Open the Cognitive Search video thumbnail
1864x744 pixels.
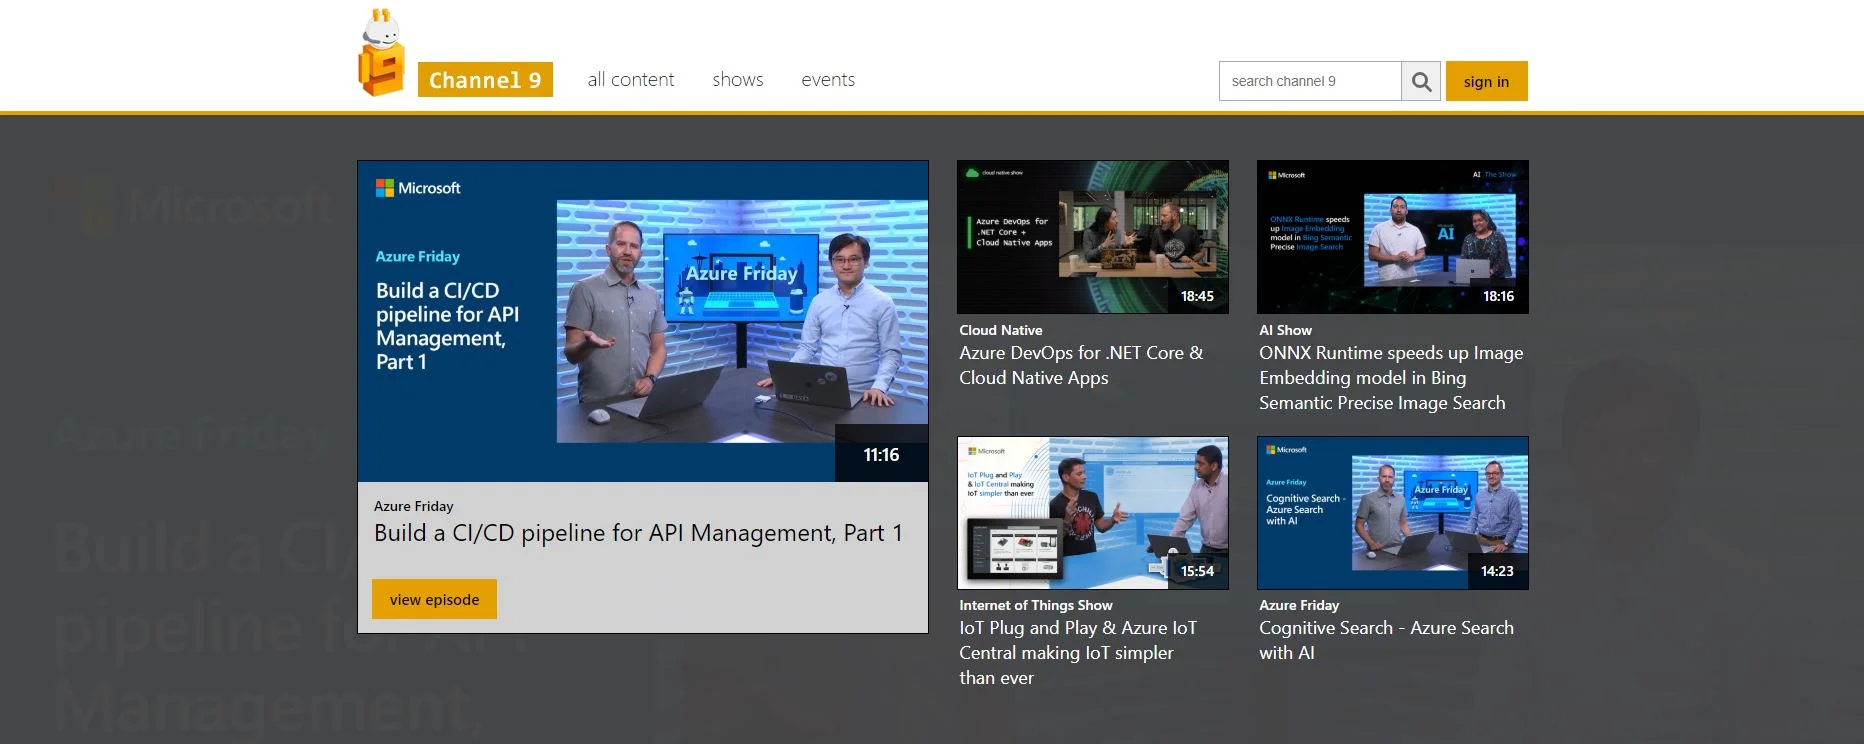tap(1393, 513)
